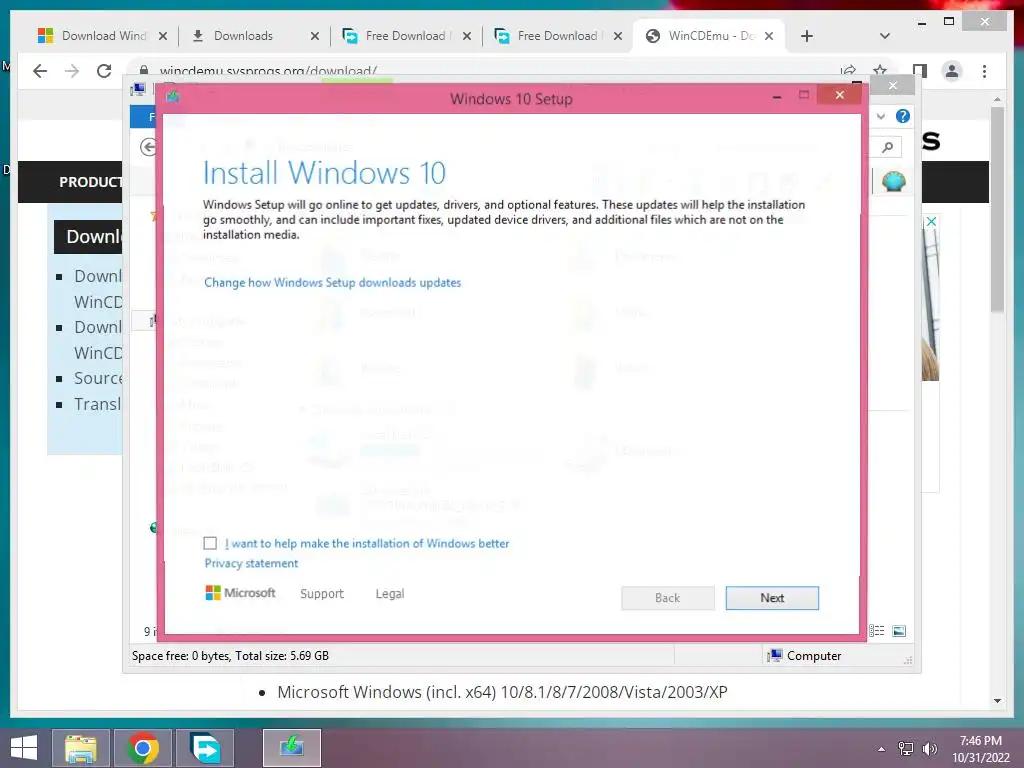Open File Explorer from the taskbar
Image resolution: width=1024 pixels, height=768 pixels.
click(x=80, y=748)
